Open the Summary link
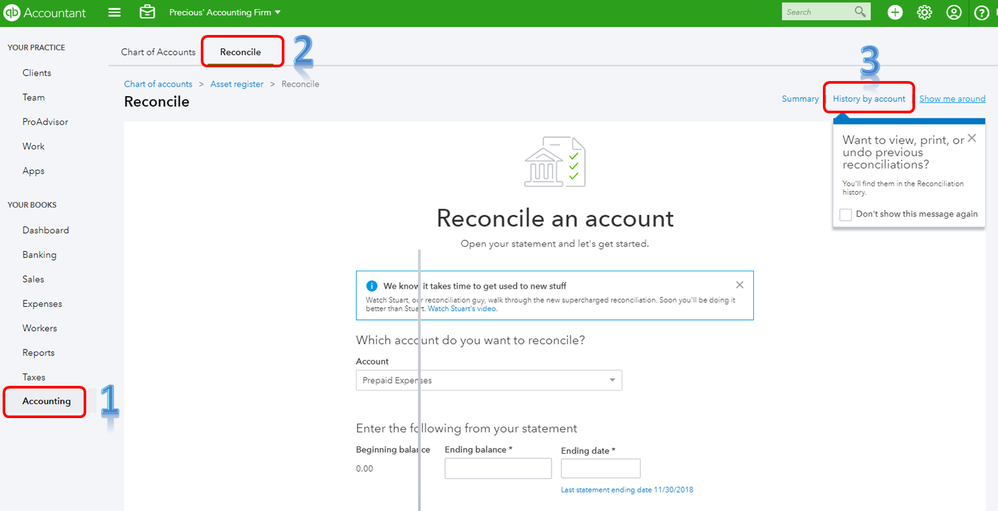The width and height of the screenshot is (998, 511). click(x=800, y=99)
